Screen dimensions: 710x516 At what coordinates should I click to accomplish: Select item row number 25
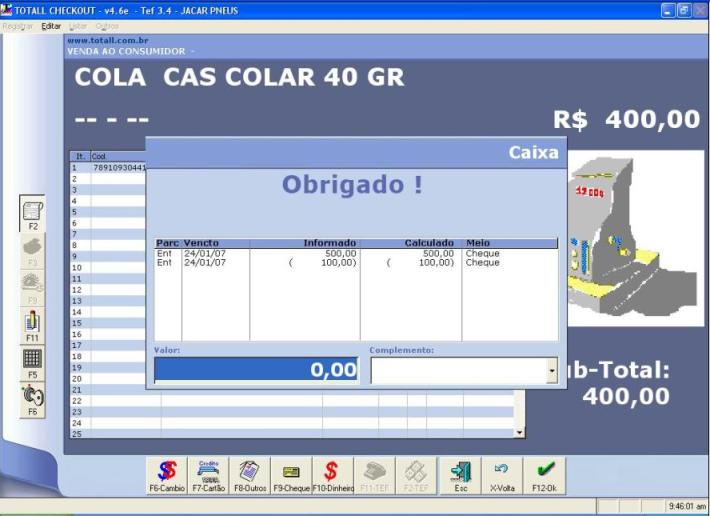pyautogui.click(x=77, y=434)
